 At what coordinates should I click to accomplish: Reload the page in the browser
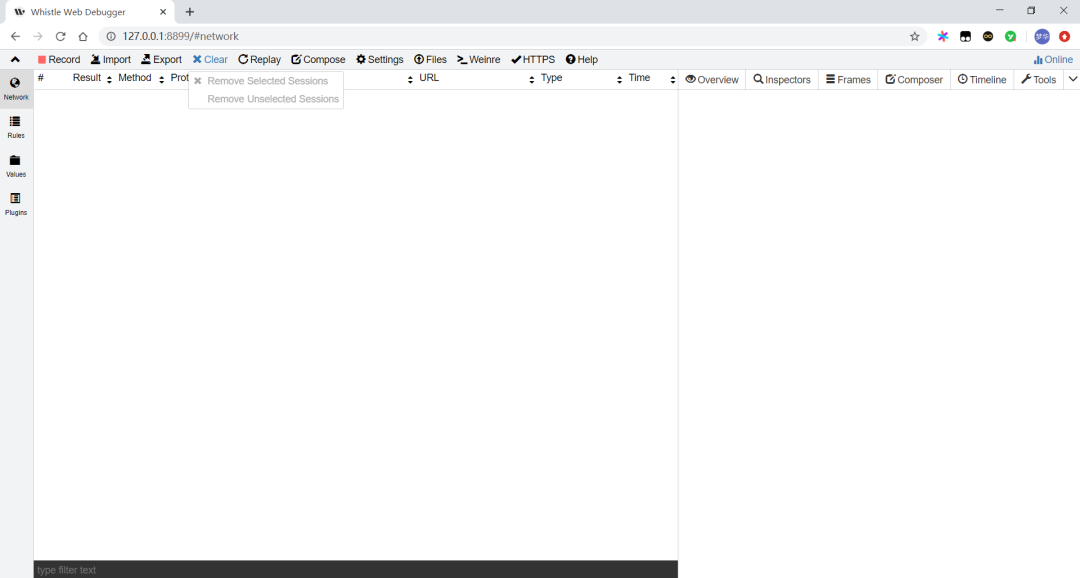tap(61, 37)
